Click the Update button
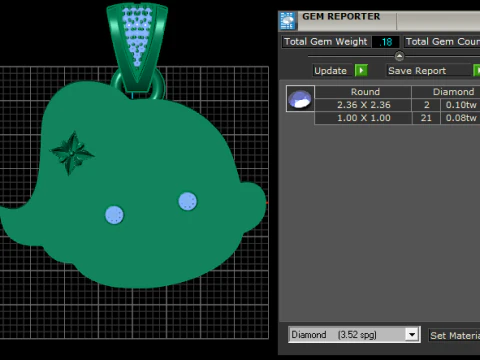 coord(332,71)
